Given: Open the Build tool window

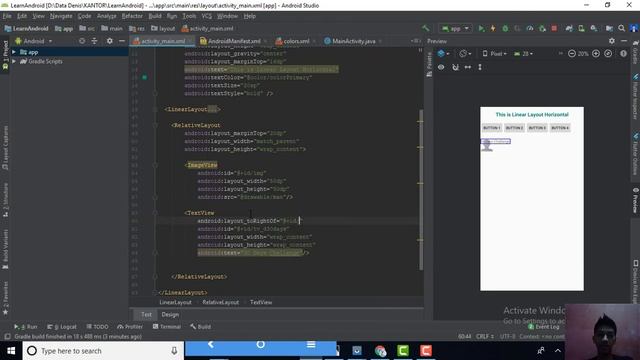Looking at the screenshot, I should click(200, 327).
